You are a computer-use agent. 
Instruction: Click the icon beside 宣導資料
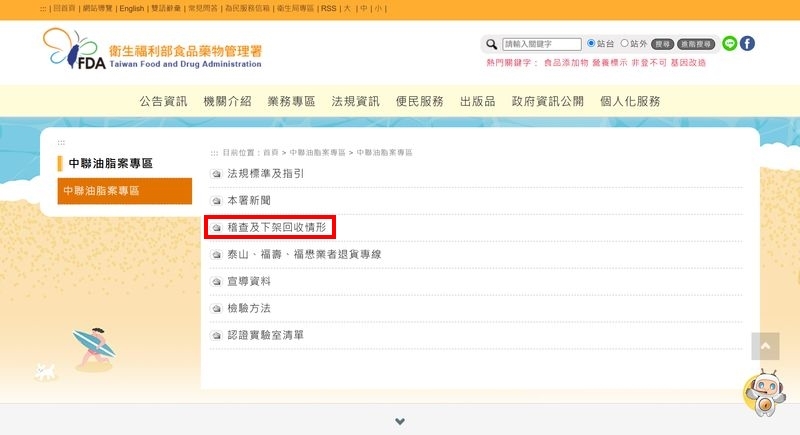tap(216, 282)
